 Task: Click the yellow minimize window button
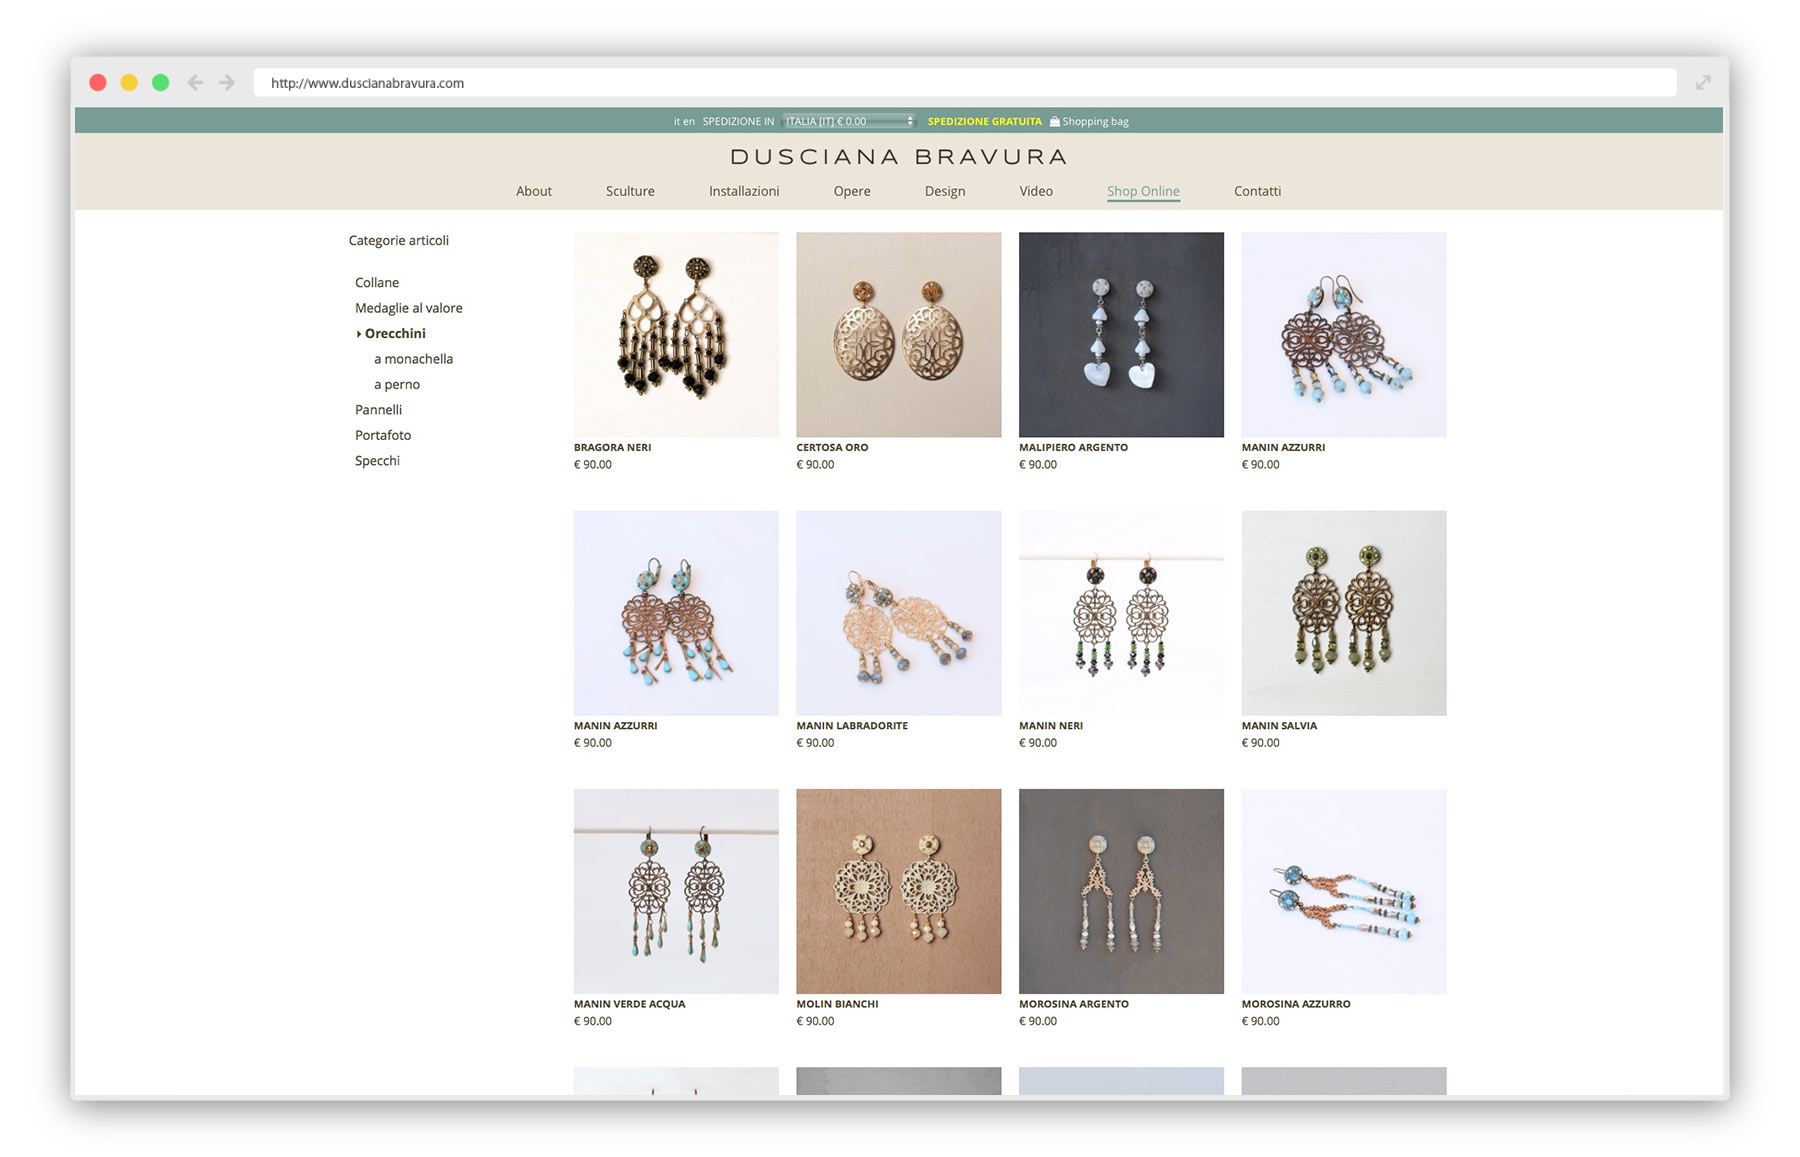(x=129, y=83)
